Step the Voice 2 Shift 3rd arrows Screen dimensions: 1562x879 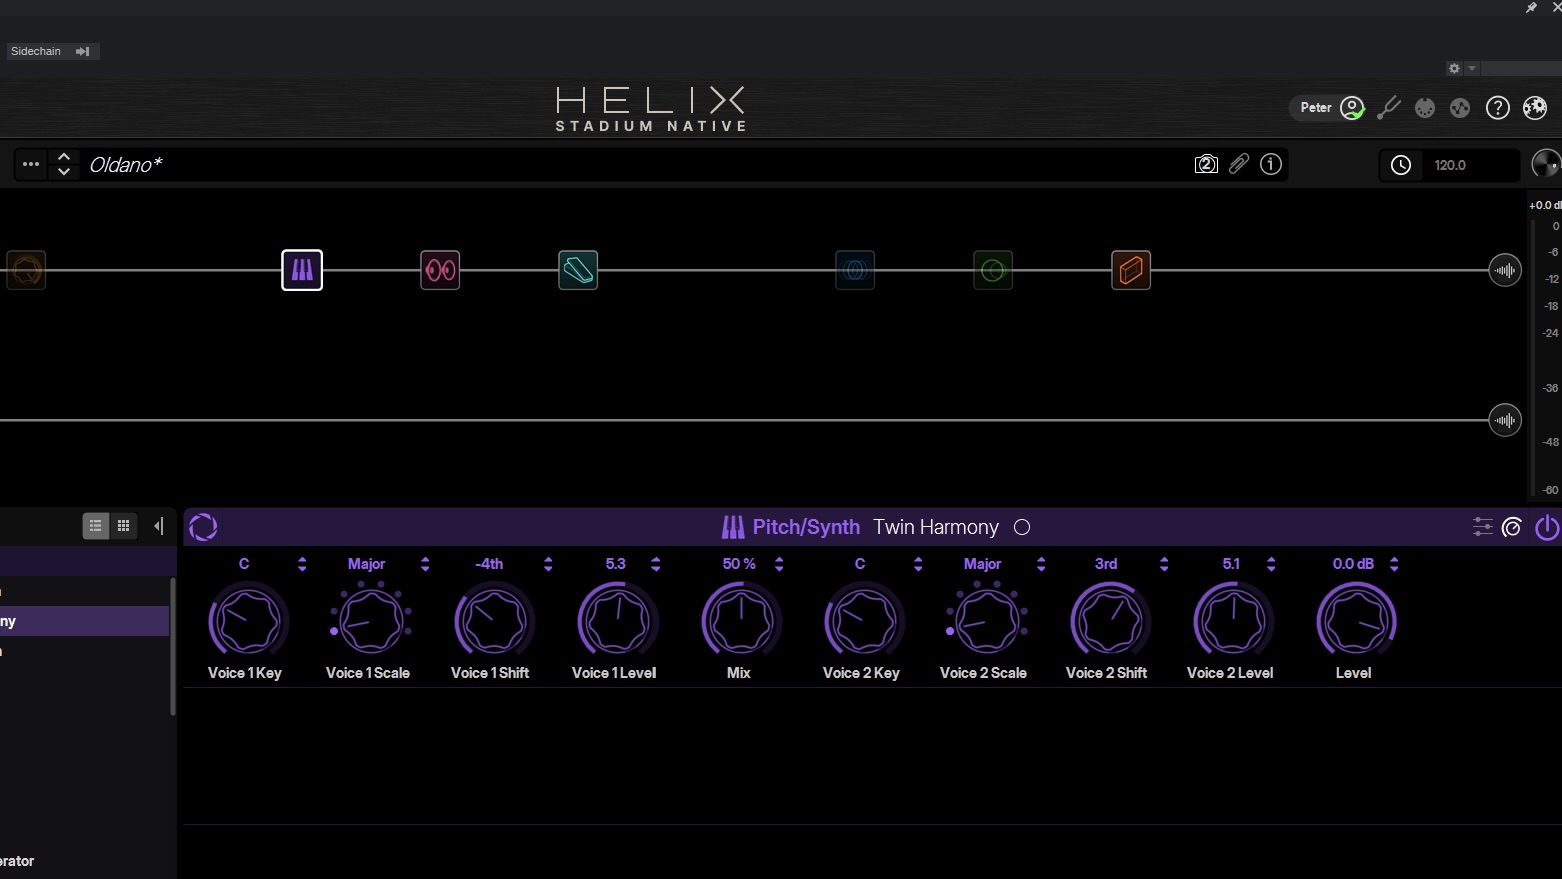click(x=1164, y=564)
